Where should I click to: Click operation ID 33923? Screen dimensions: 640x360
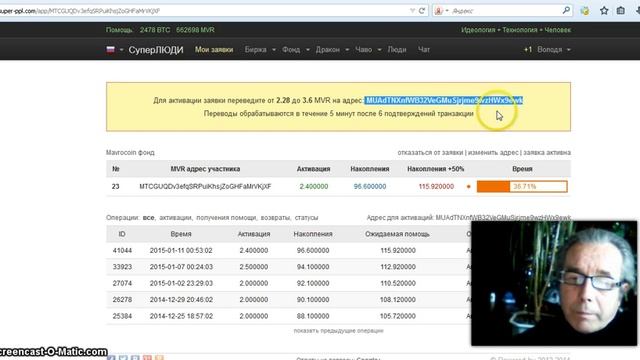click(x=122, y=267)
